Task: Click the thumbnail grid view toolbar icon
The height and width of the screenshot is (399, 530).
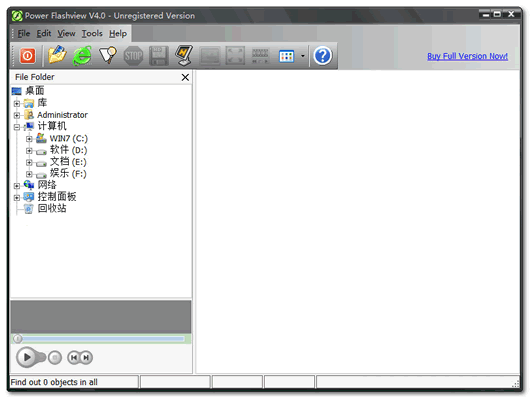Action: pyautogui.click(x=287, y=56)
